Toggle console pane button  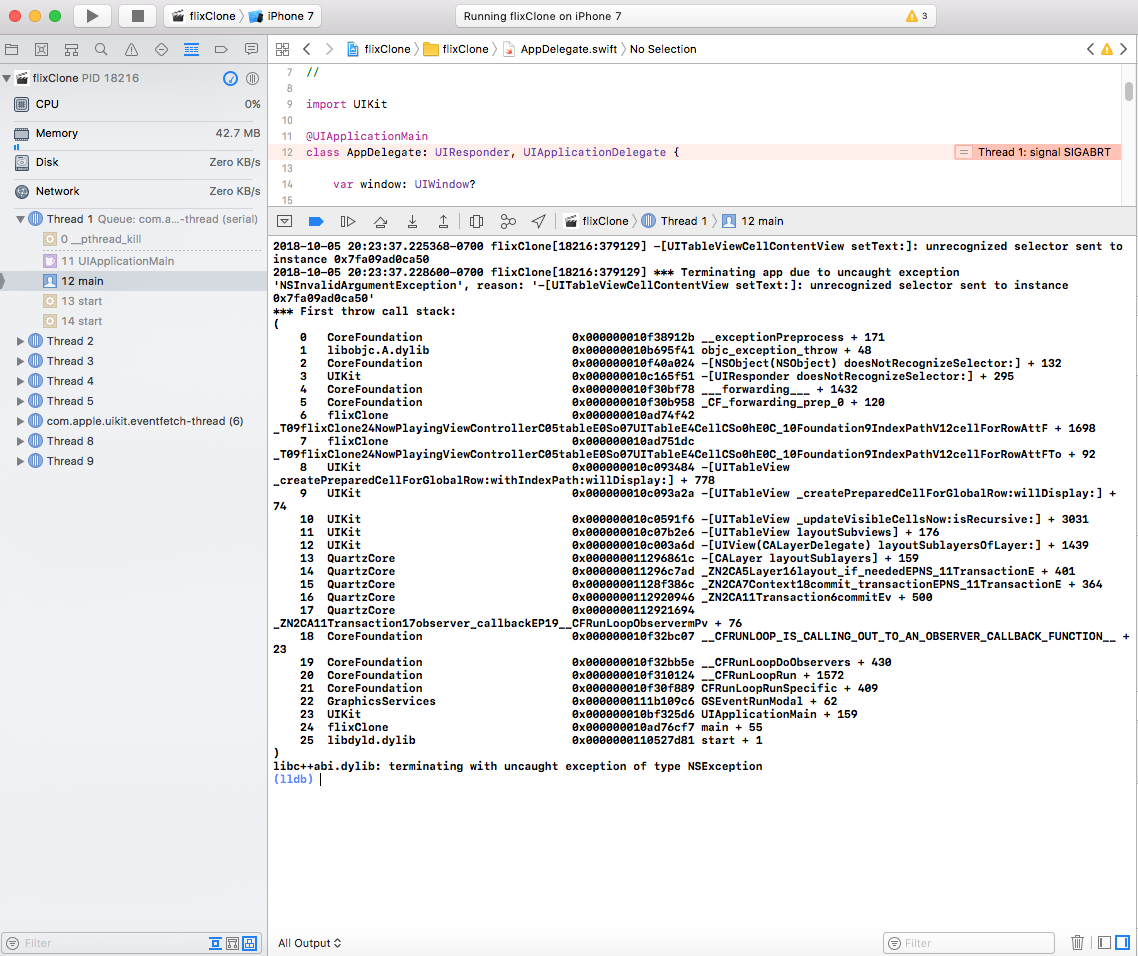point(1122,942)
